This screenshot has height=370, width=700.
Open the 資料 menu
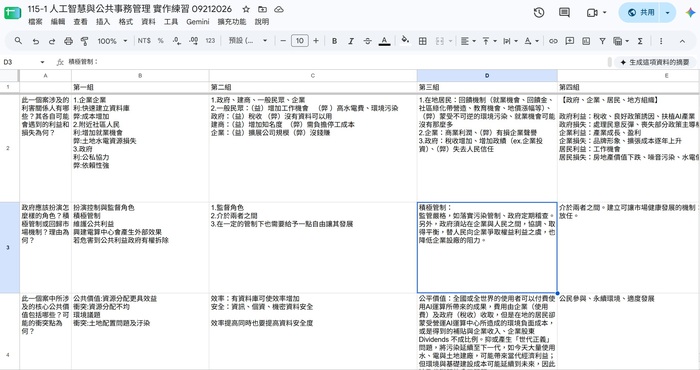(148, 21)
